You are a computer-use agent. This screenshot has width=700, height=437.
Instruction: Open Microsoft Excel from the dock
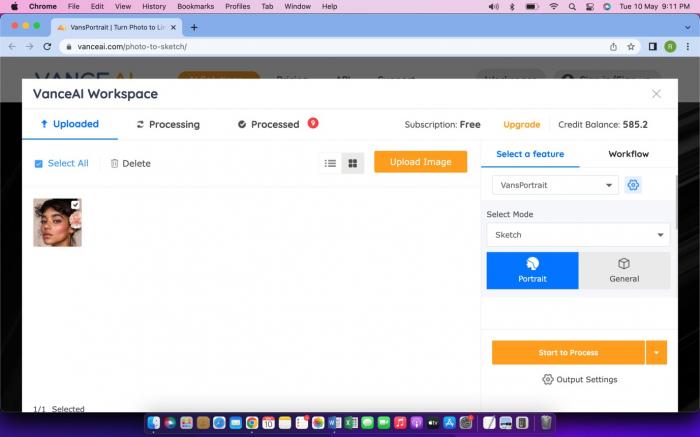coord(351,422)
